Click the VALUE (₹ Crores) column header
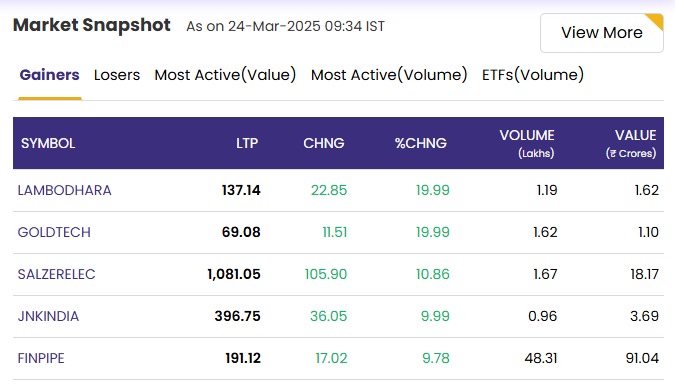The width and height of the screenshot is (675, 385). [x=631, y=143]
